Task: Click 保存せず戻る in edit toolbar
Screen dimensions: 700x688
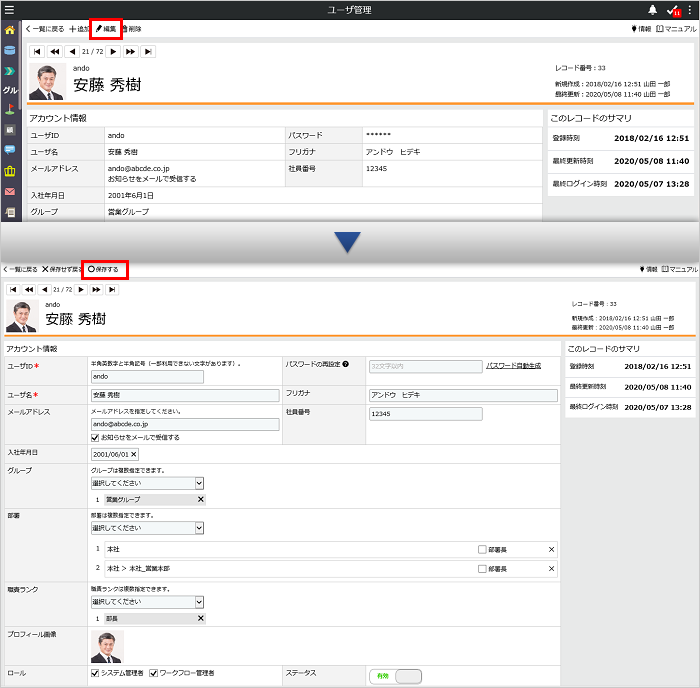Action: click(x=62, y=270)
